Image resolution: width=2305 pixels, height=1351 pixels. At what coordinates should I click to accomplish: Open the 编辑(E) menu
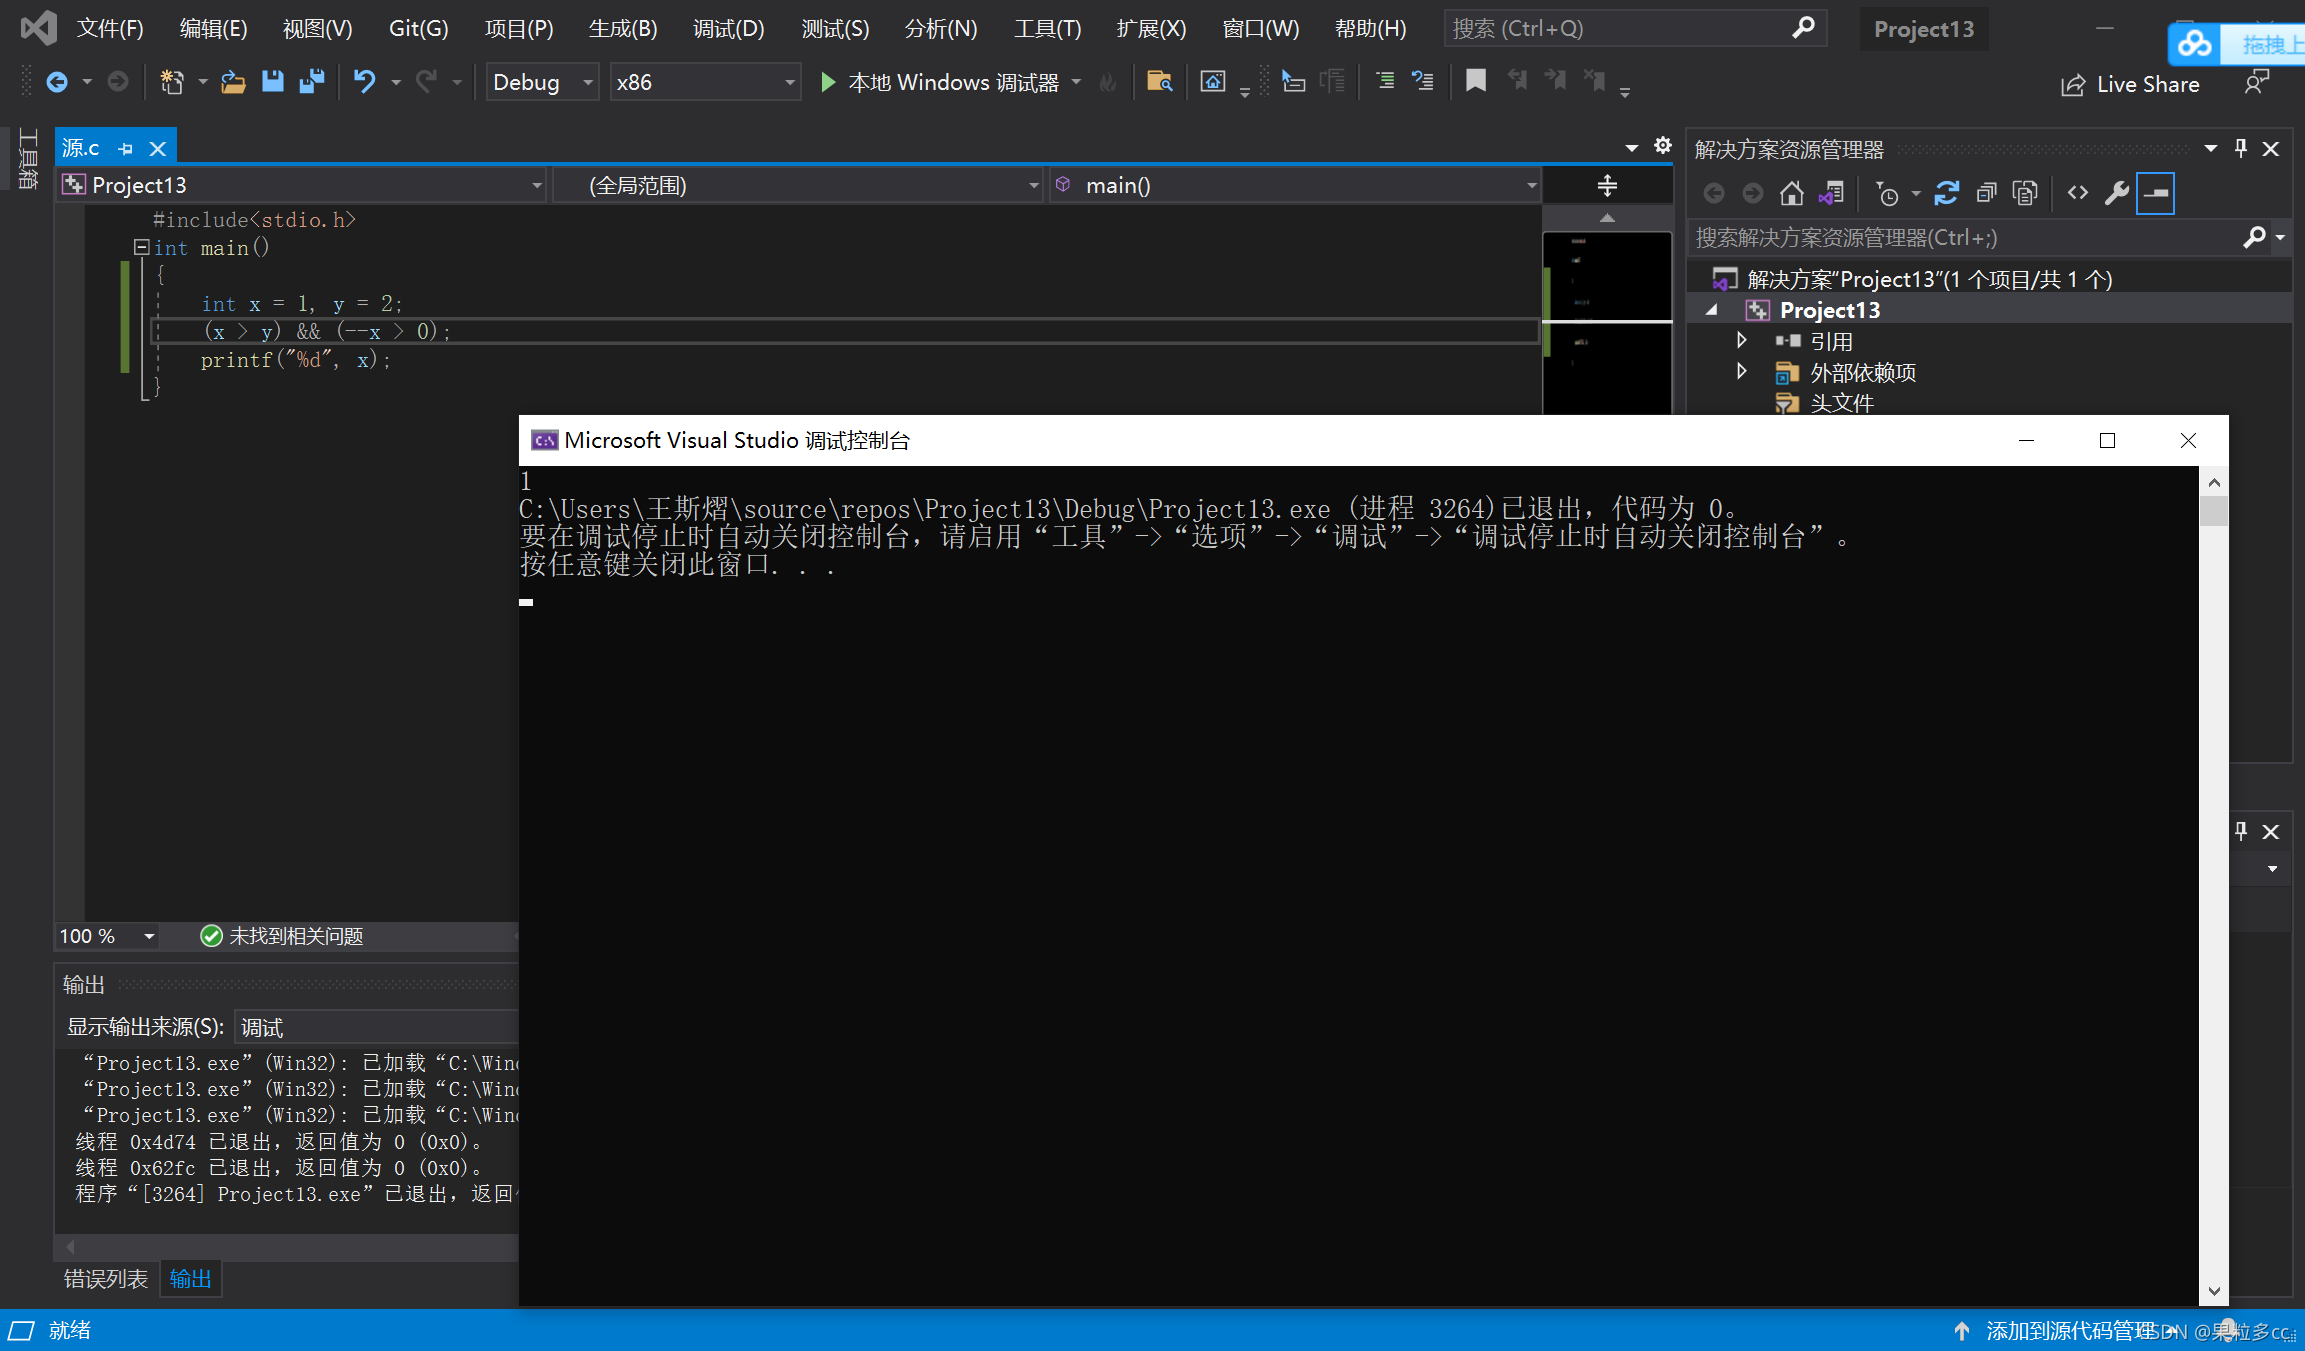[213, 29]
